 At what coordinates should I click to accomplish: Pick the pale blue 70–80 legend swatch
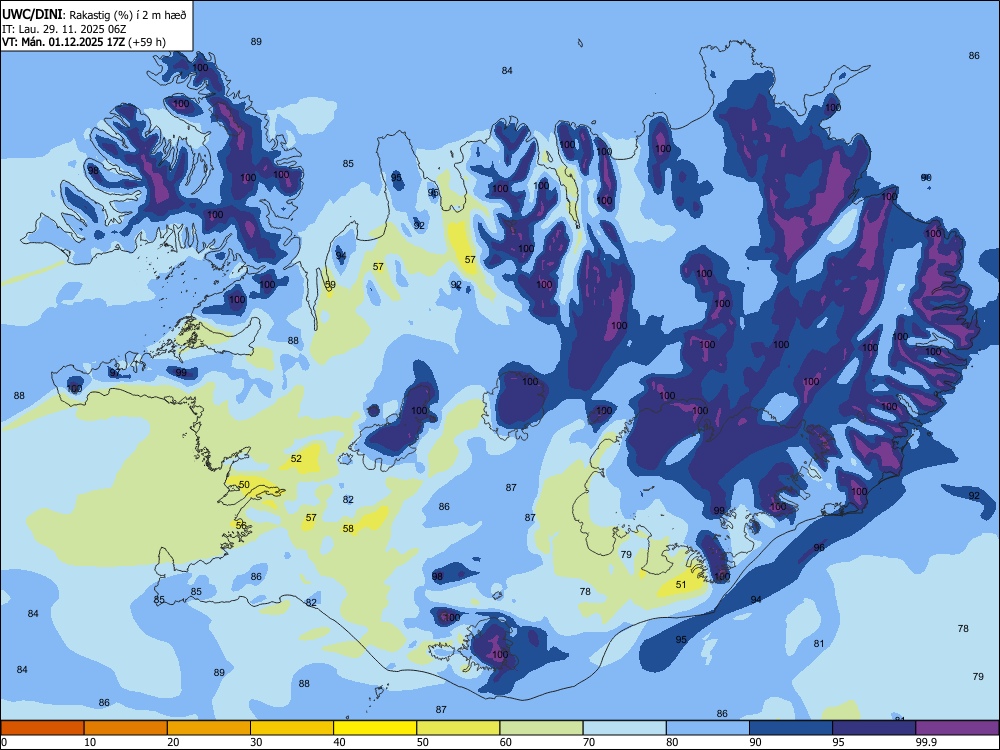(x=624, y=728)
